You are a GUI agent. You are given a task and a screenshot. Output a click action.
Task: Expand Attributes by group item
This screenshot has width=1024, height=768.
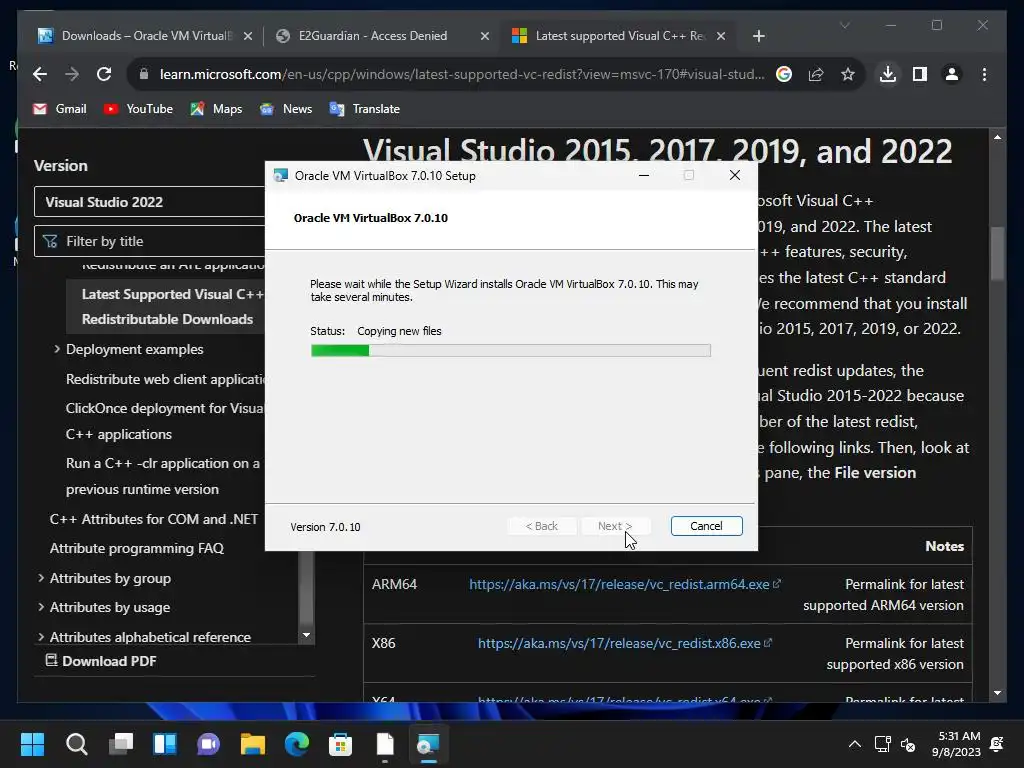(41, 578)
